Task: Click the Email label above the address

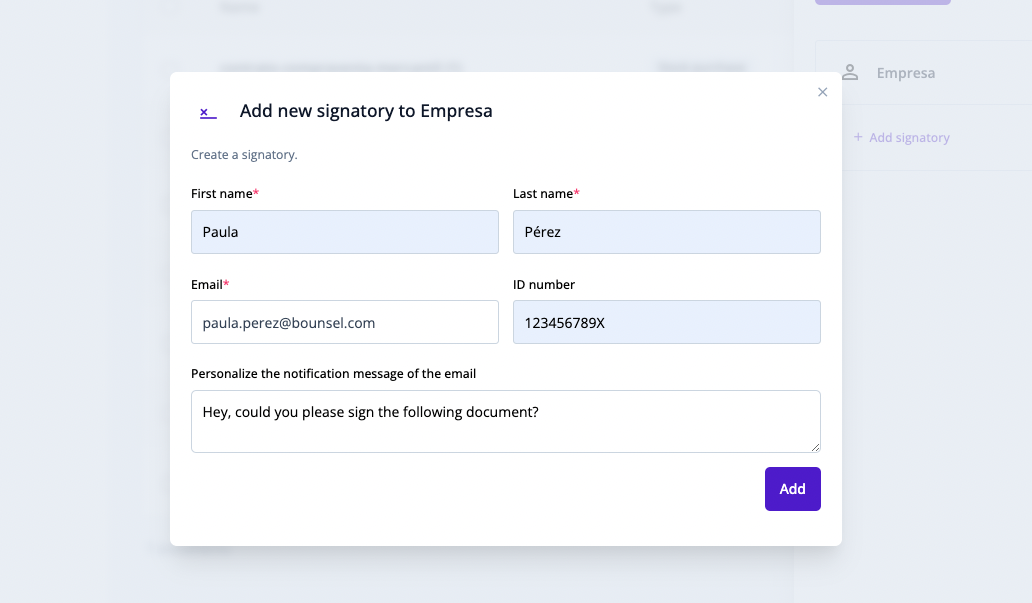Action: (x=208, y=285)
